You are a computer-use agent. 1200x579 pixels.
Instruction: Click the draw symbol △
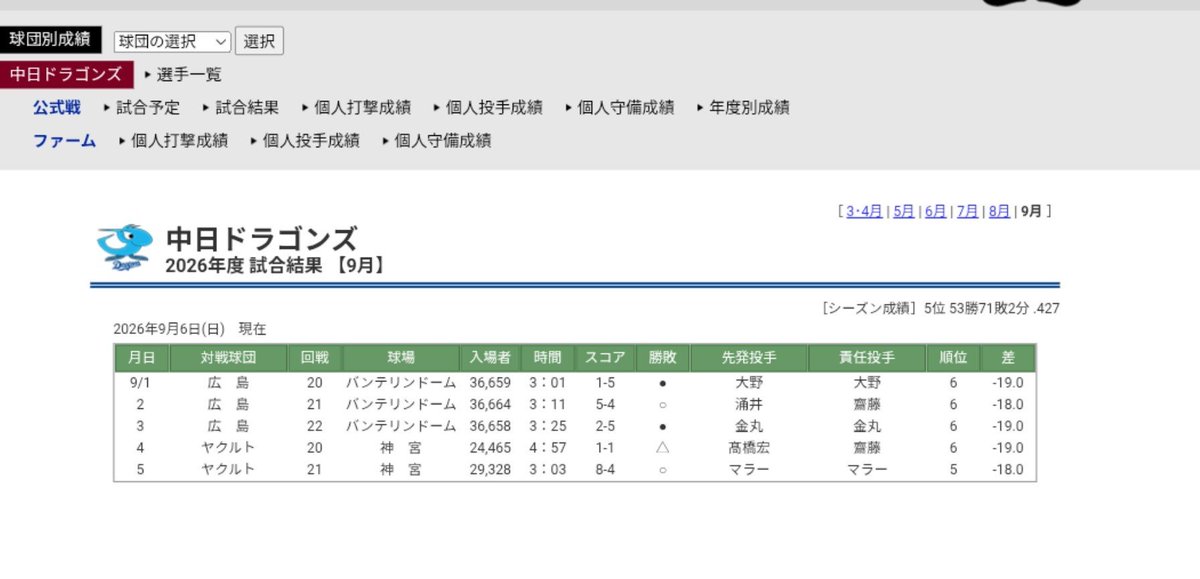coord(662,448)
